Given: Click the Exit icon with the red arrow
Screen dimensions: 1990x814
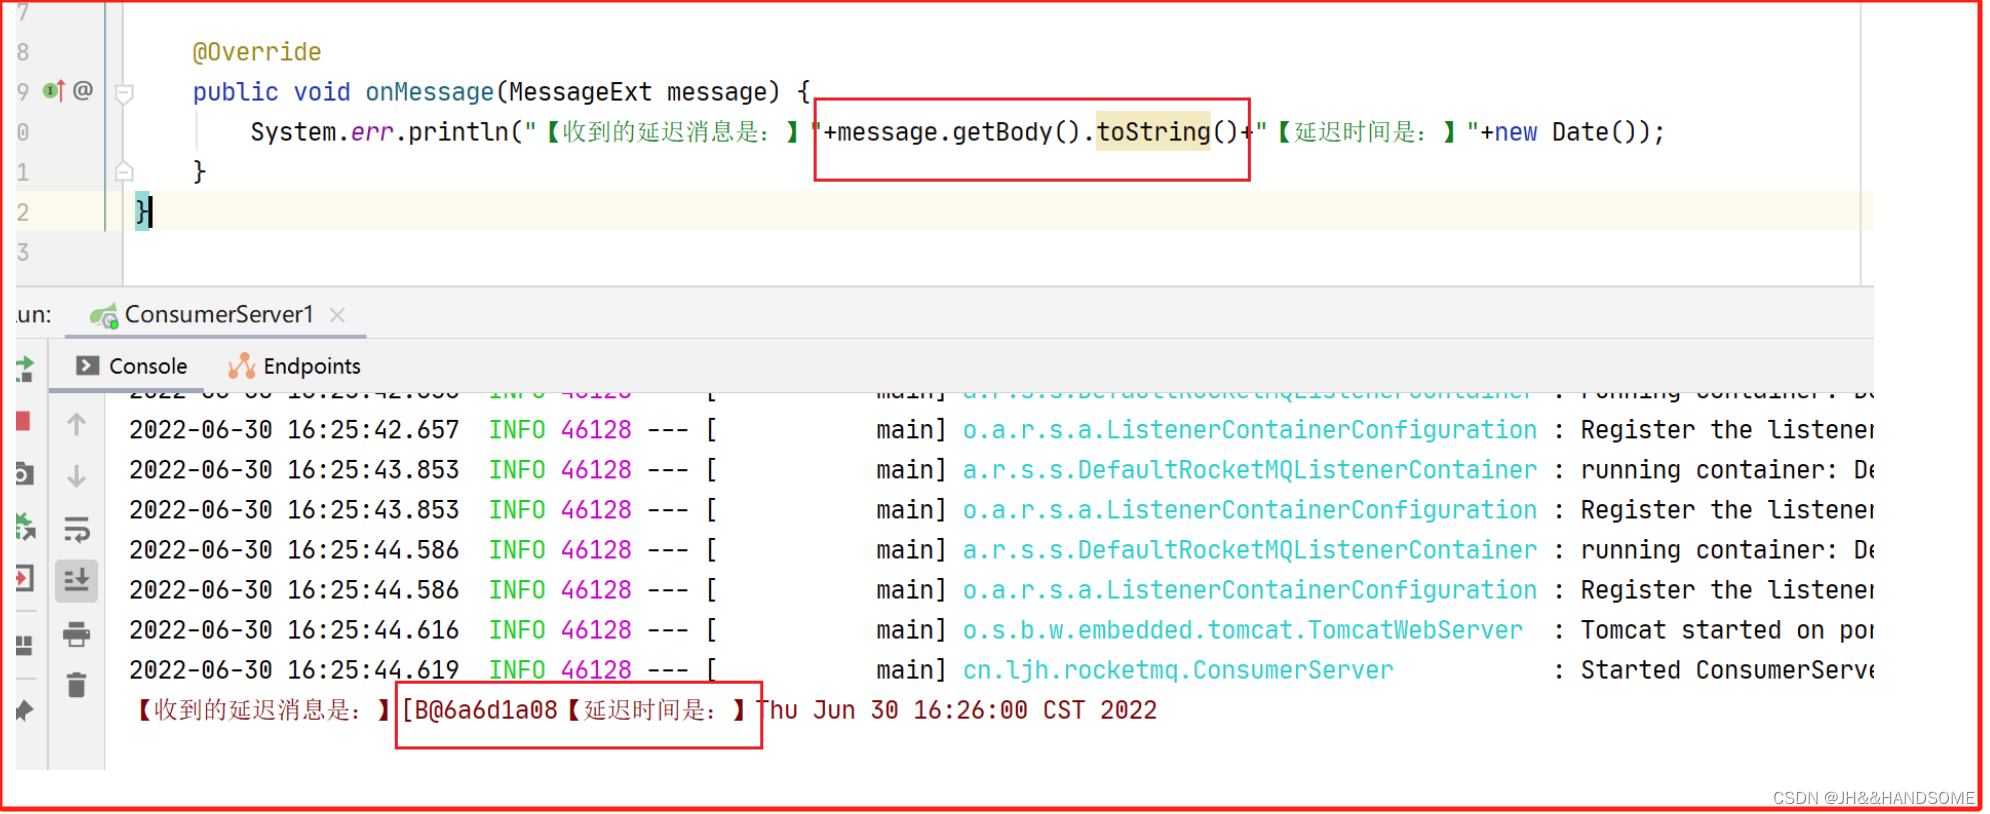Looking at the screenshot, I should click(x=25, y=578).
